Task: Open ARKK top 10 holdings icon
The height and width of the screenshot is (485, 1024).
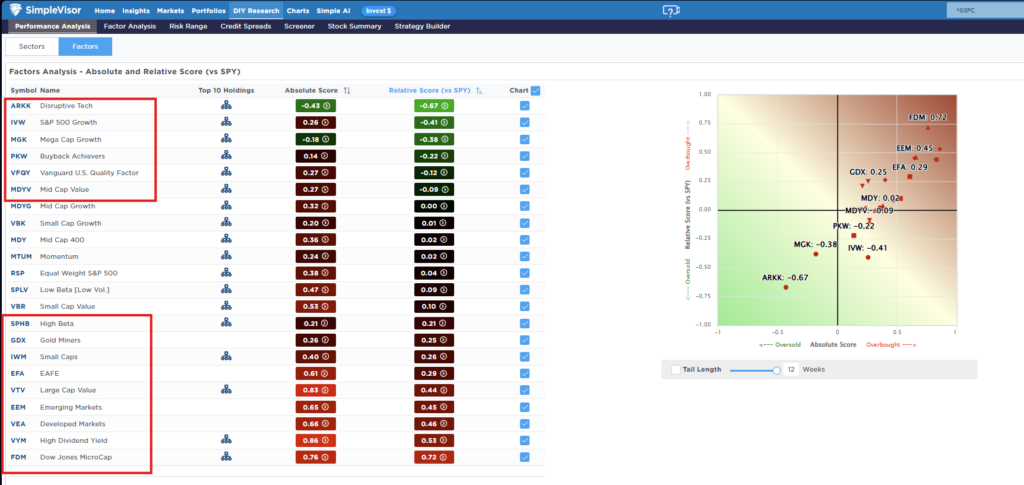Action: click(226, 105)
